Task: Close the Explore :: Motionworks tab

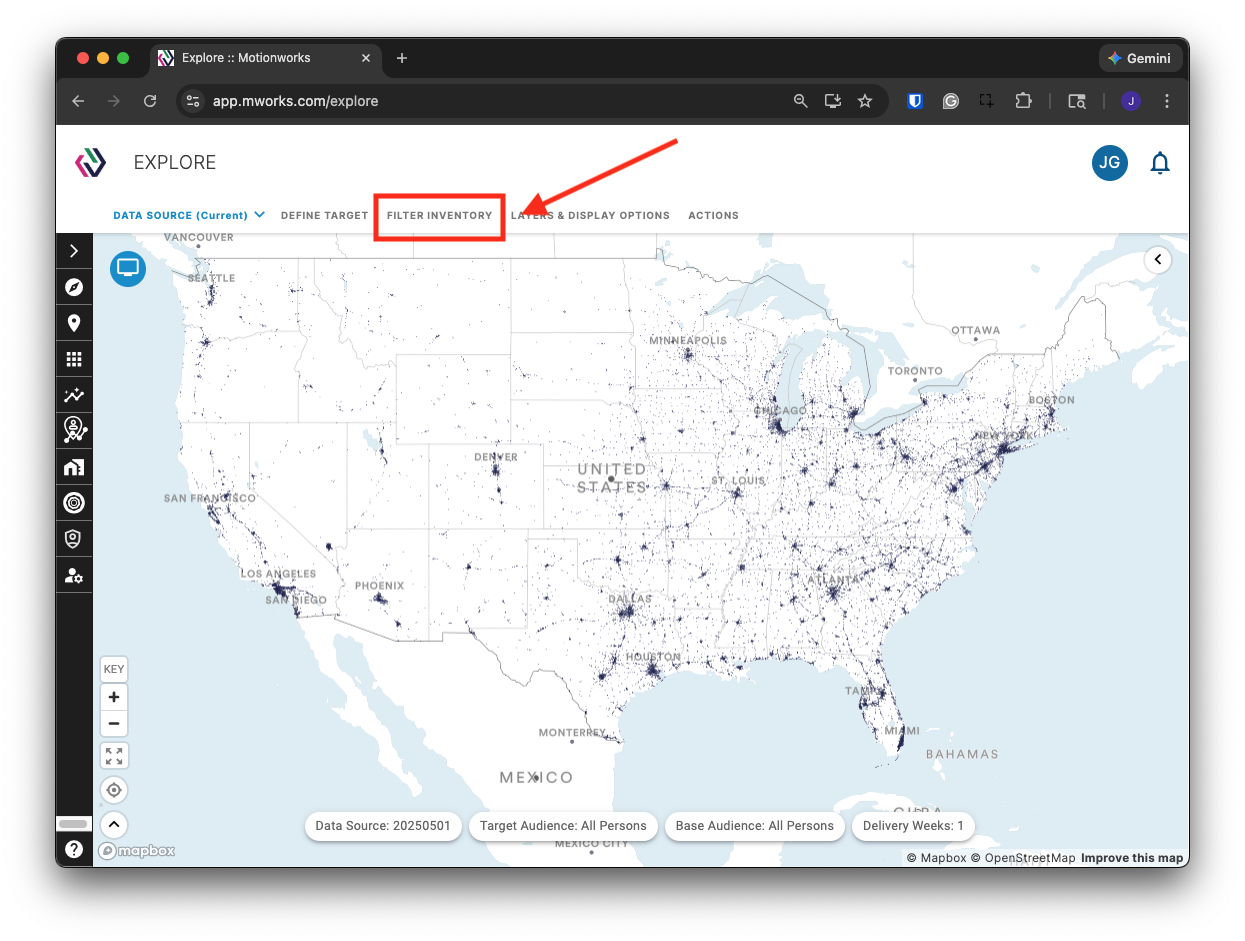Action: pos(366,58)
